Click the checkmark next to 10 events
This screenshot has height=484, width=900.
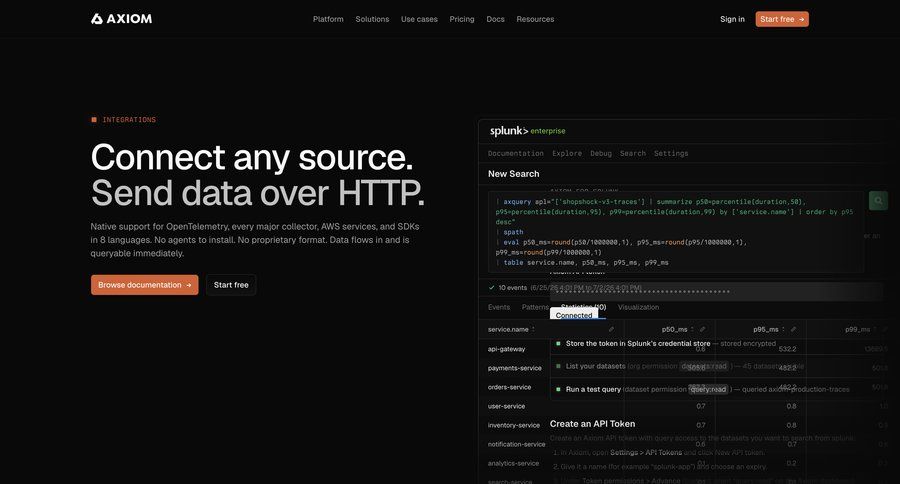point(491,288)
